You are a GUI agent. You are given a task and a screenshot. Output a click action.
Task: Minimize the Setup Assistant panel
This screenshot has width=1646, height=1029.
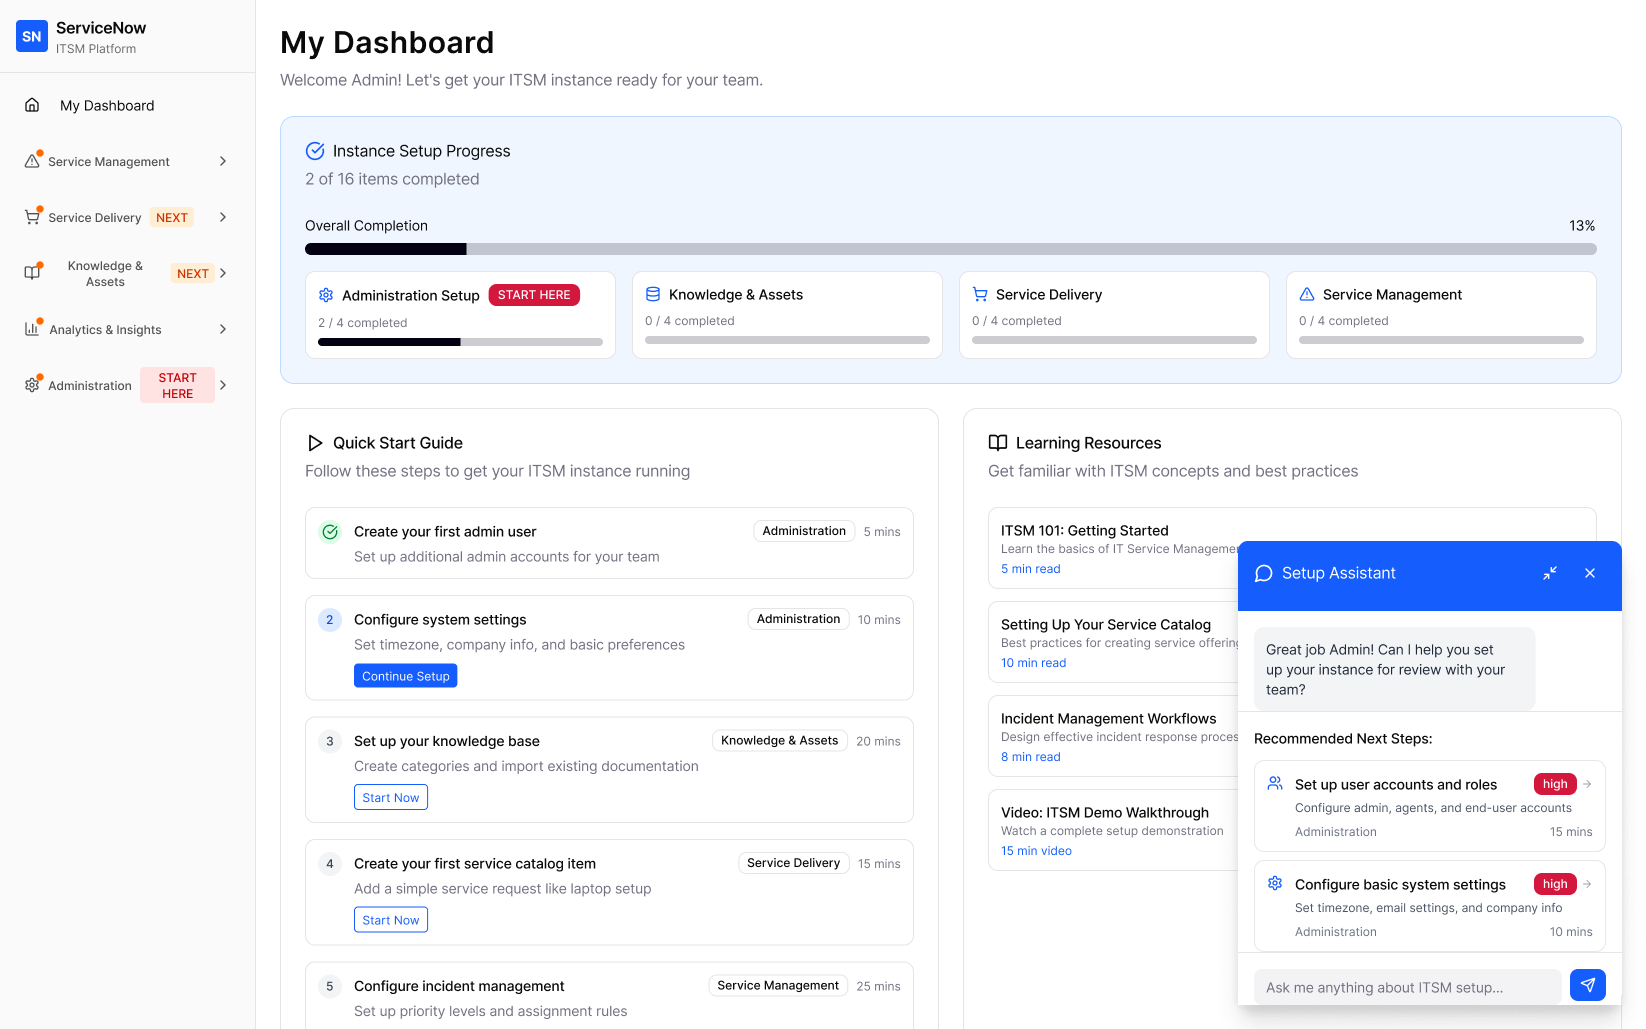click(1550, 573)
